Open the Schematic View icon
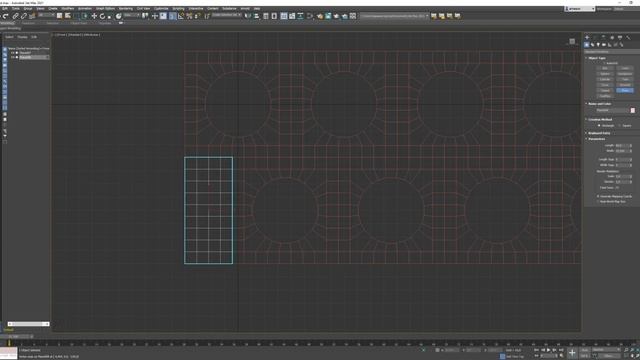 coord(300,16)
